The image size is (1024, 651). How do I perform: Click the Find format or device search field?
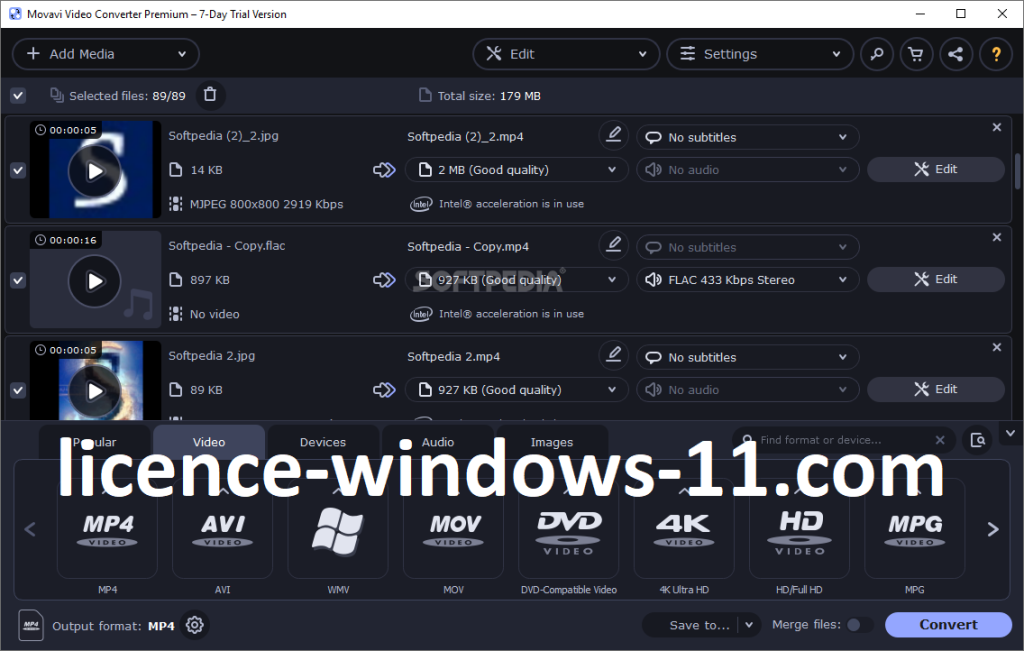(x=840, y=440)
